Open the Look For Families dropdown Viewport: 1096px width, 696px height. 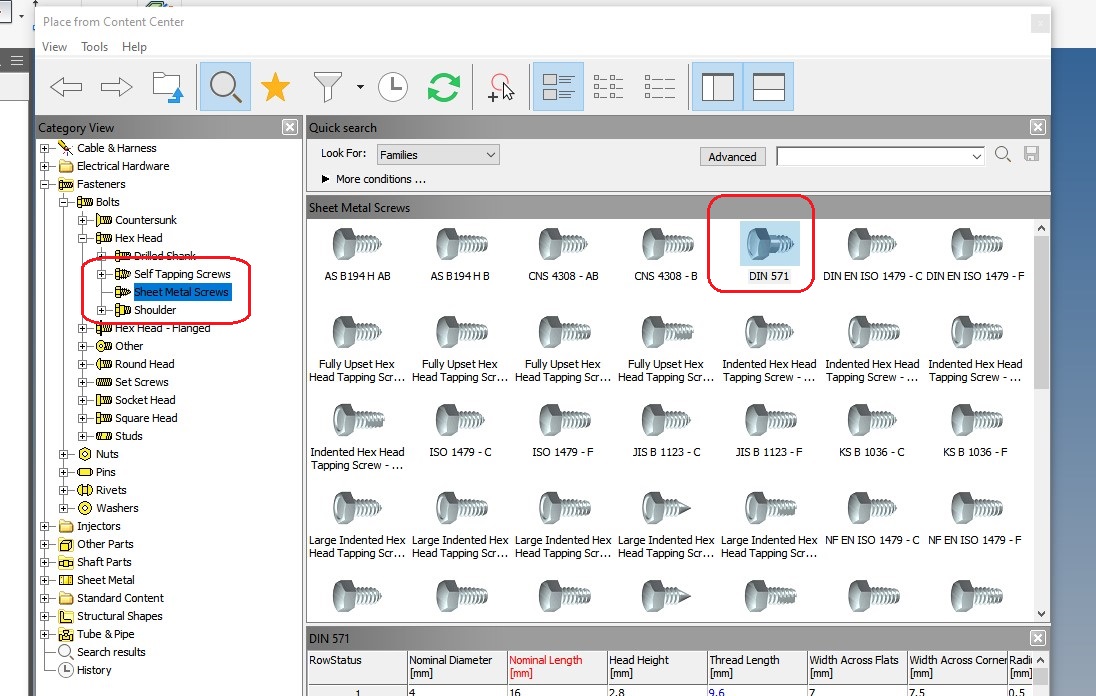(x=438, y=154)
